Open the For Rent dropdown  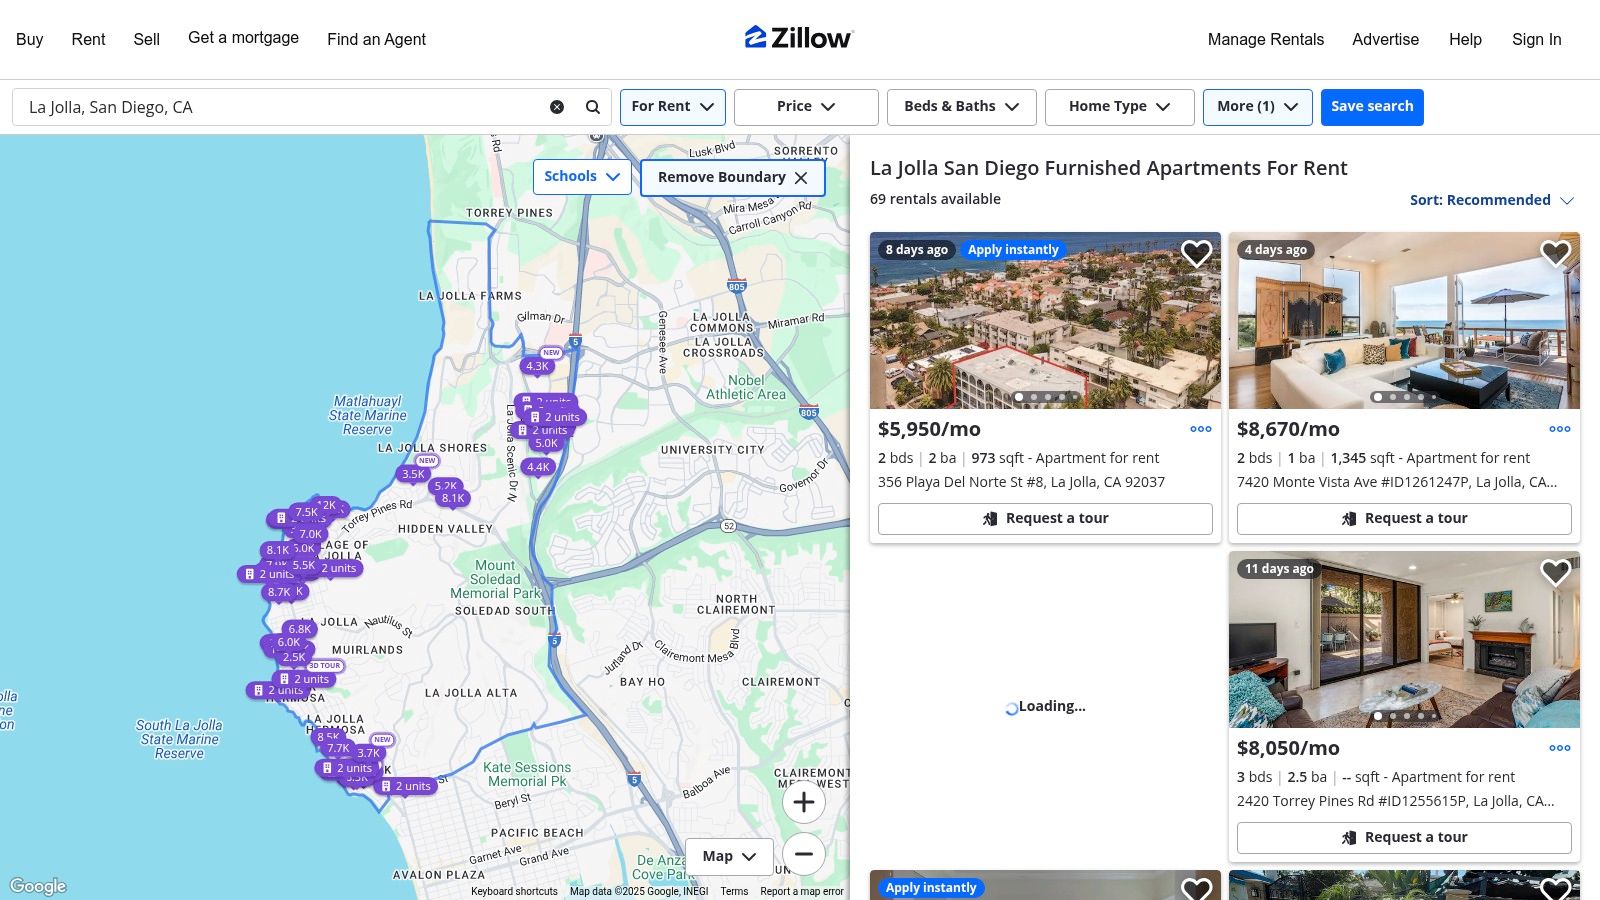672,107
